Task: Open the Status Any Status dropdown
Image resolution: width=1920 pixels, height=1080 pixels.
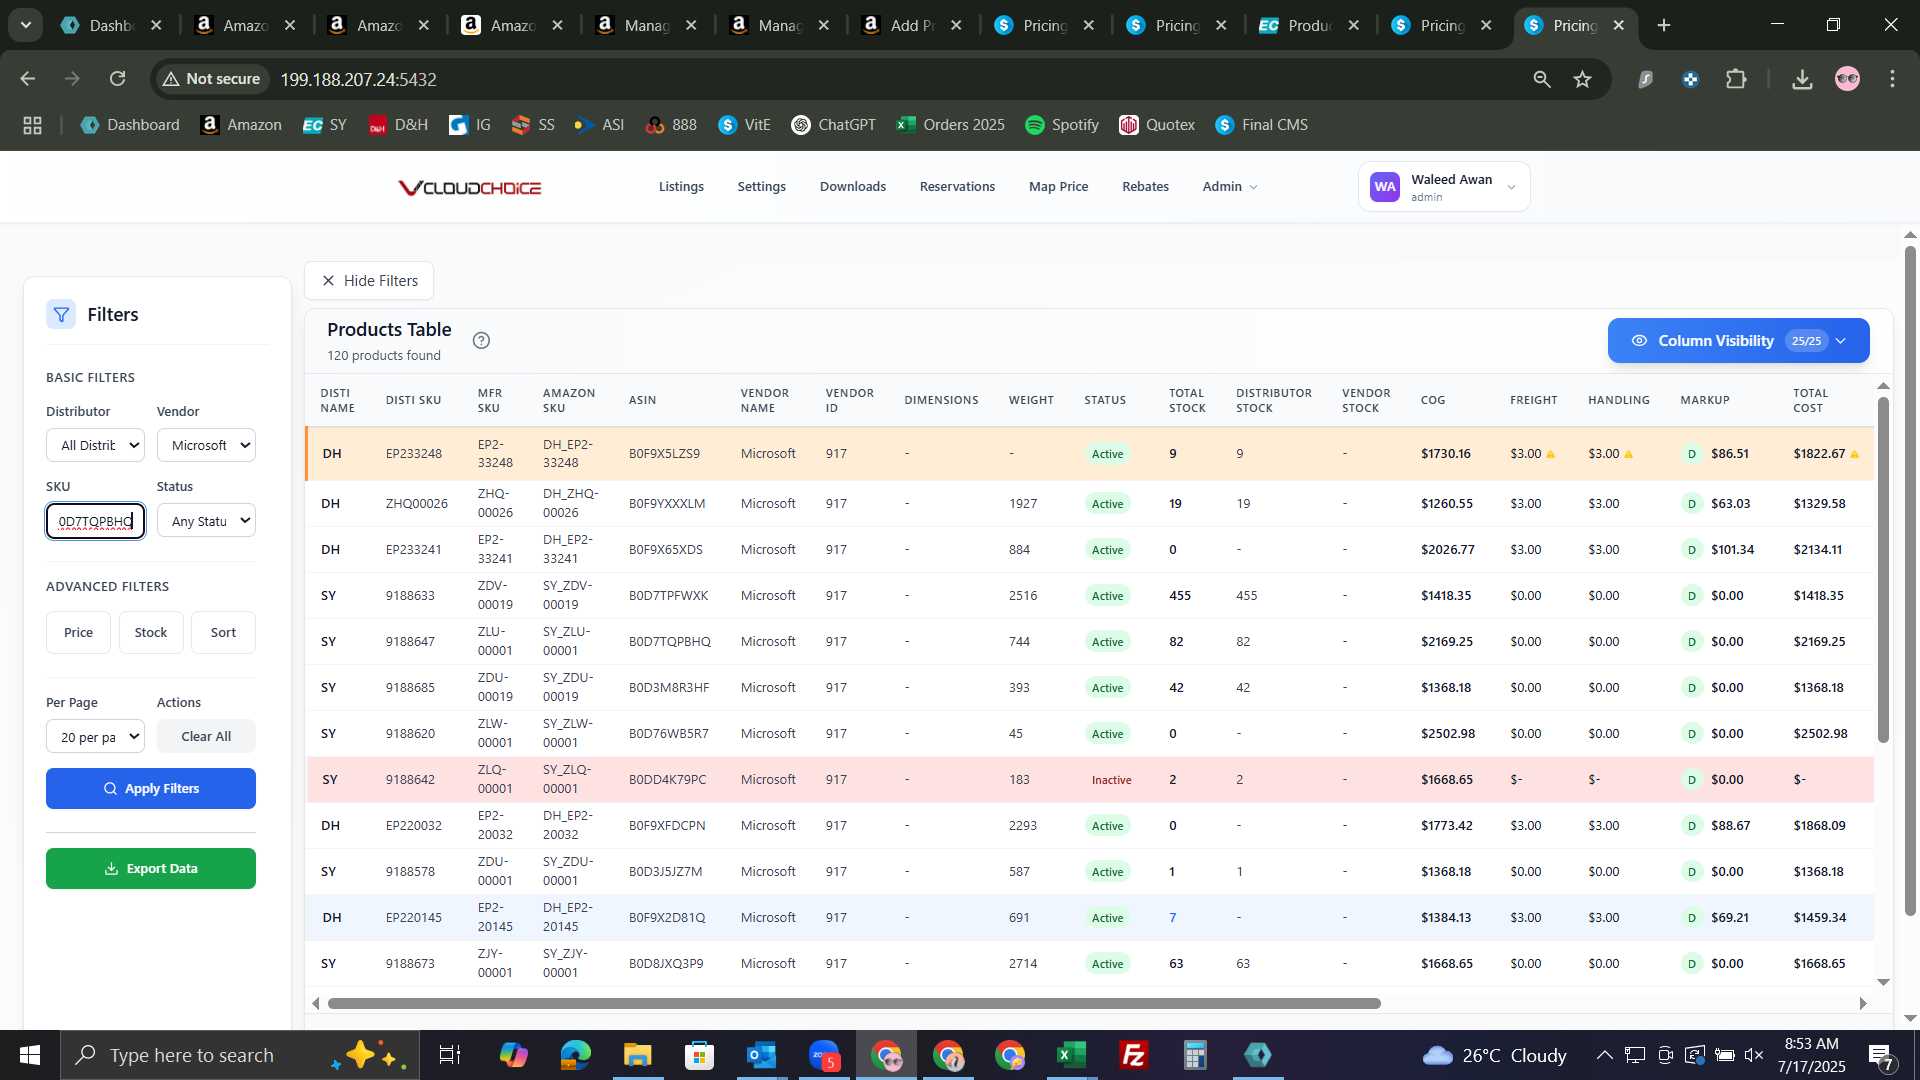Action: click(x=206, y=521)
